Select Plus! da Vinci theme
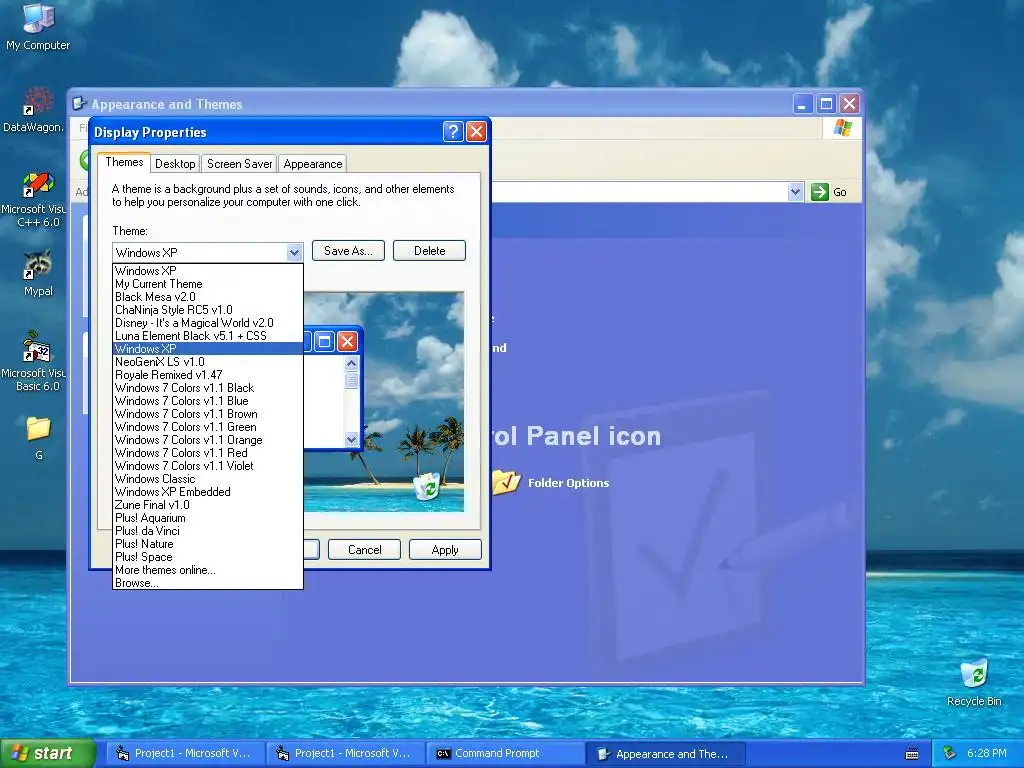The height and width of the screenshot is (768, 1024). click(x=208, y=531)
